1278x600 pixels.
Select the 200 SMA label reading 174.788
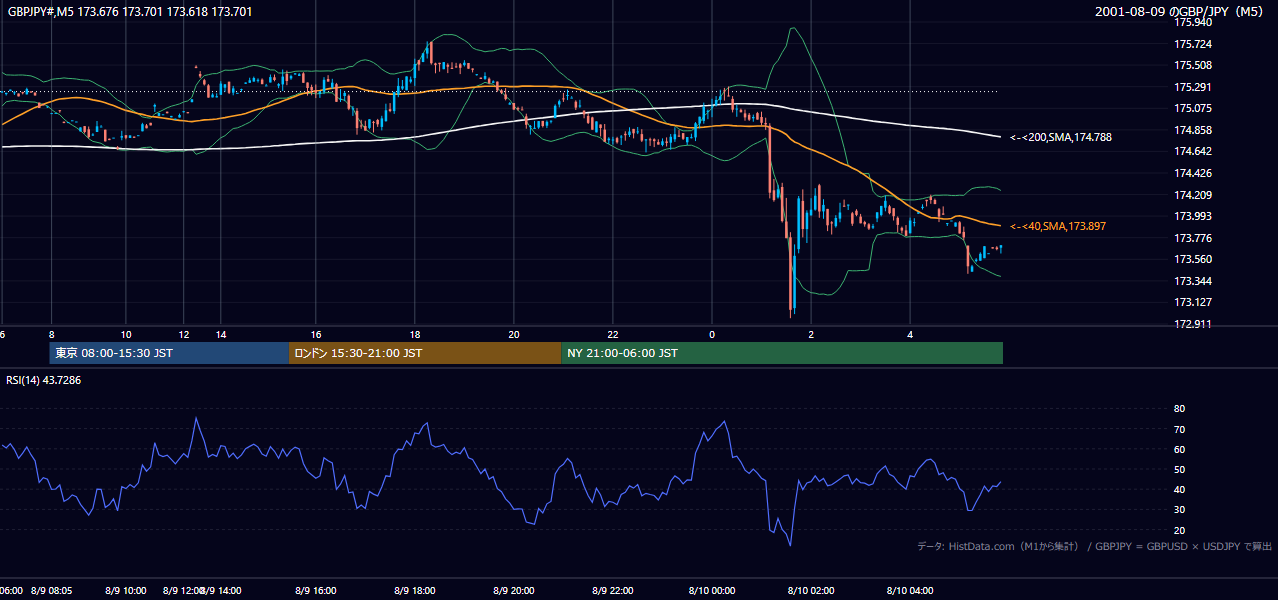pyautogui.click(x=1061, y=137)
